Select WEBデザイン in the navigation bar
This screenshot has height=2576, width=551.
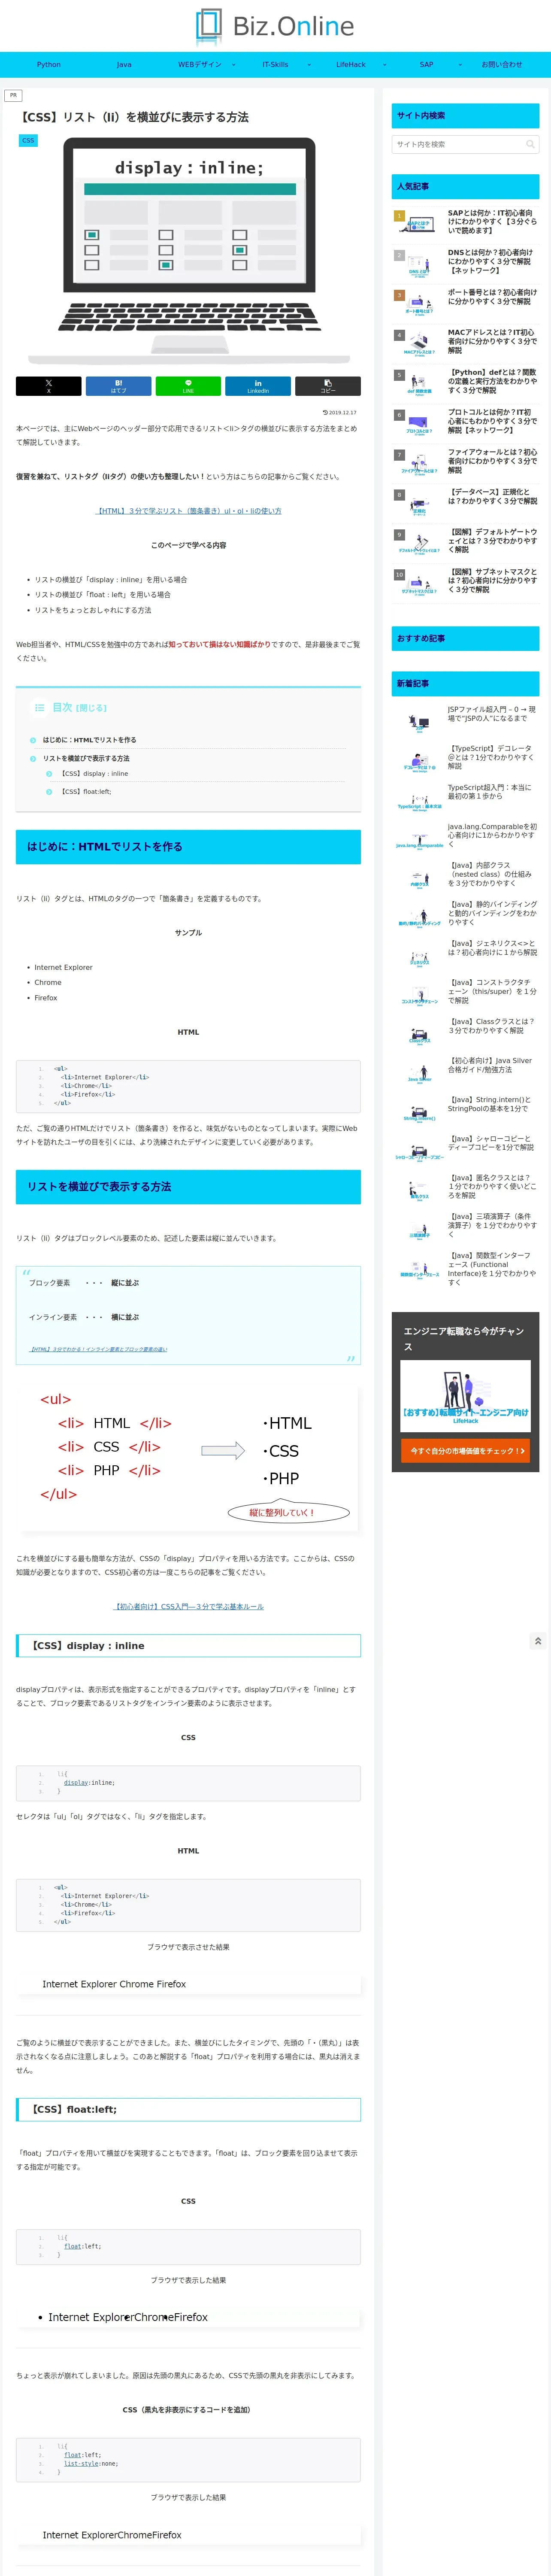(200, 64)
